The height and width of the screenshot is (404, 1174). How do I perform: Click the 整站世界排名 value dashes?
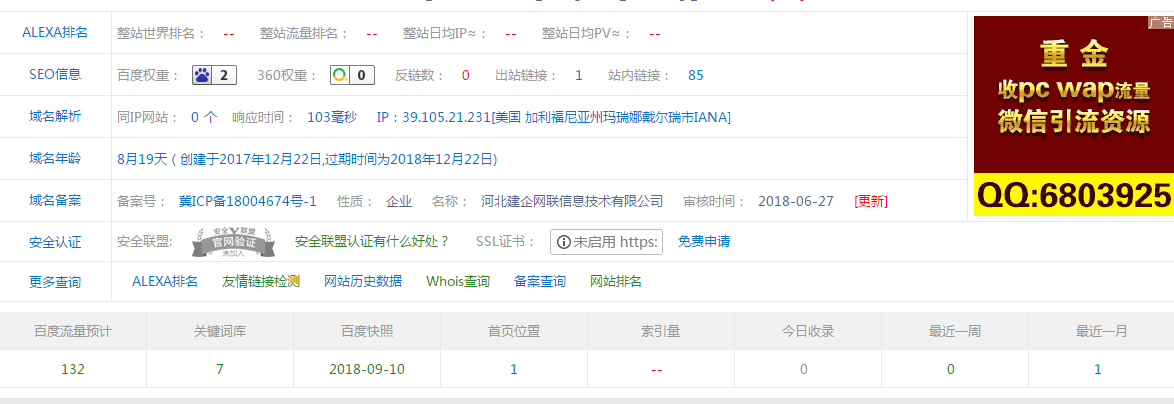pos(229,34)
